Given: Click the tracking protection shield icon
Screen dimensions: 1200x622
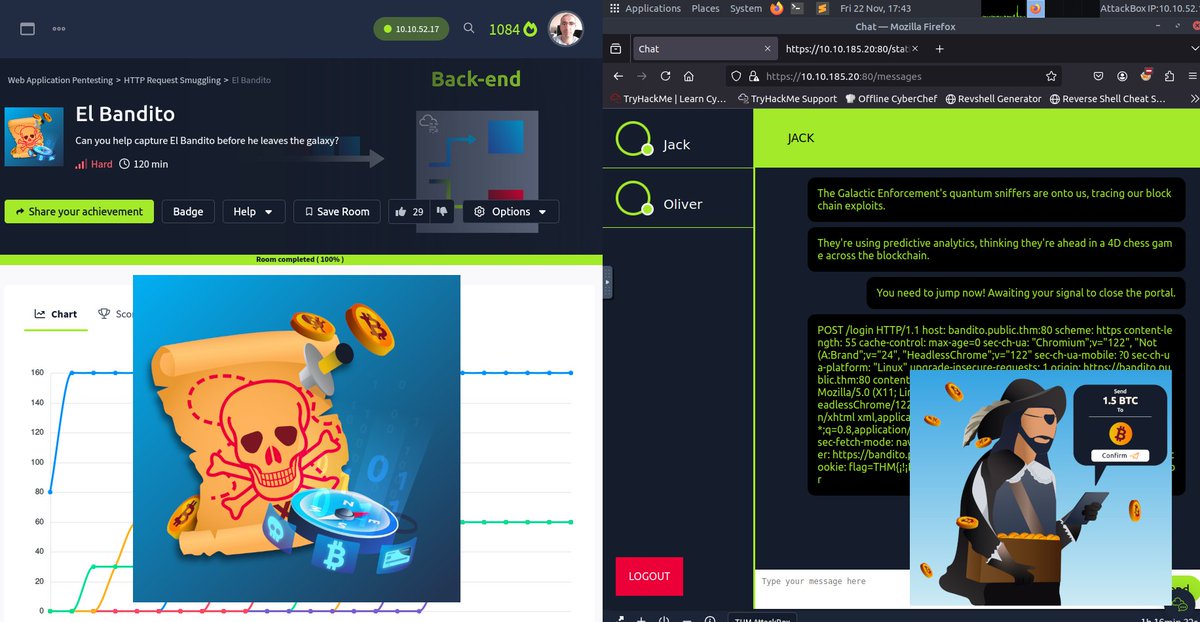Looking at the screenshot, I should click(x=737, y=76).
